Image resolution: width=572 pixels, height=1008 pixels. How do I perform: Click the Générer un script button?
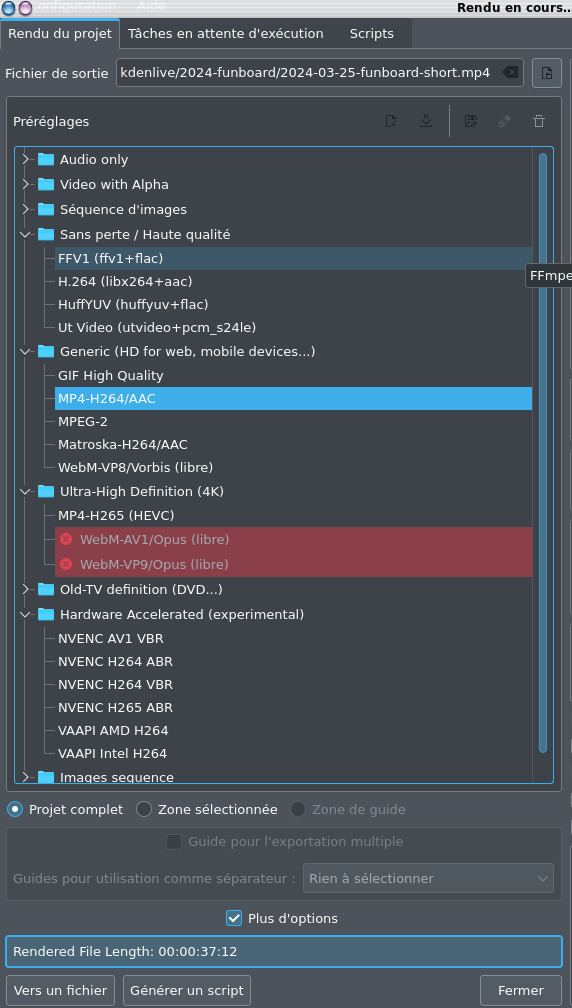tap(186, 990)
